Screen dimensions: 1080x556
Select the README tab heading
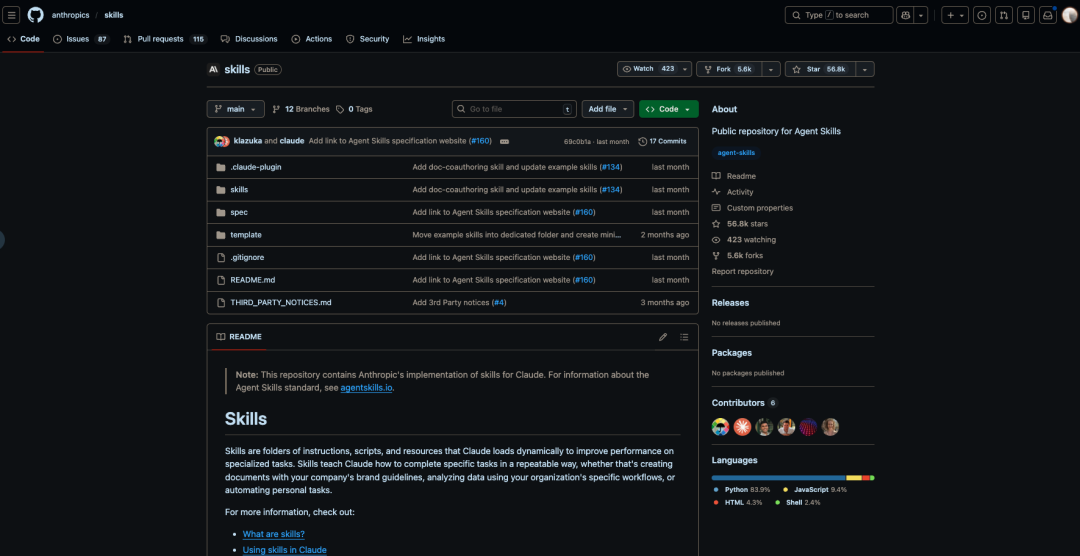point(238,337)
